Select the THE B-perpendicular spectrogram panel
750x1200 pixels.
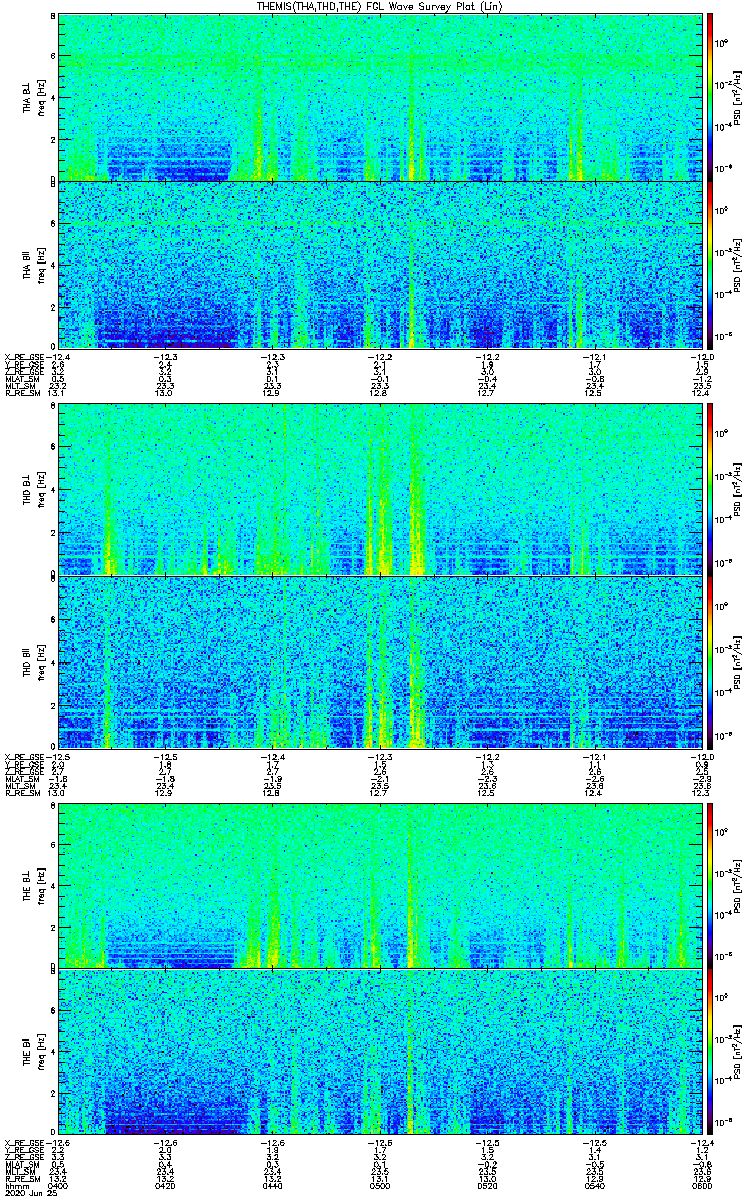pyautogui.click(x=380, y=886)
